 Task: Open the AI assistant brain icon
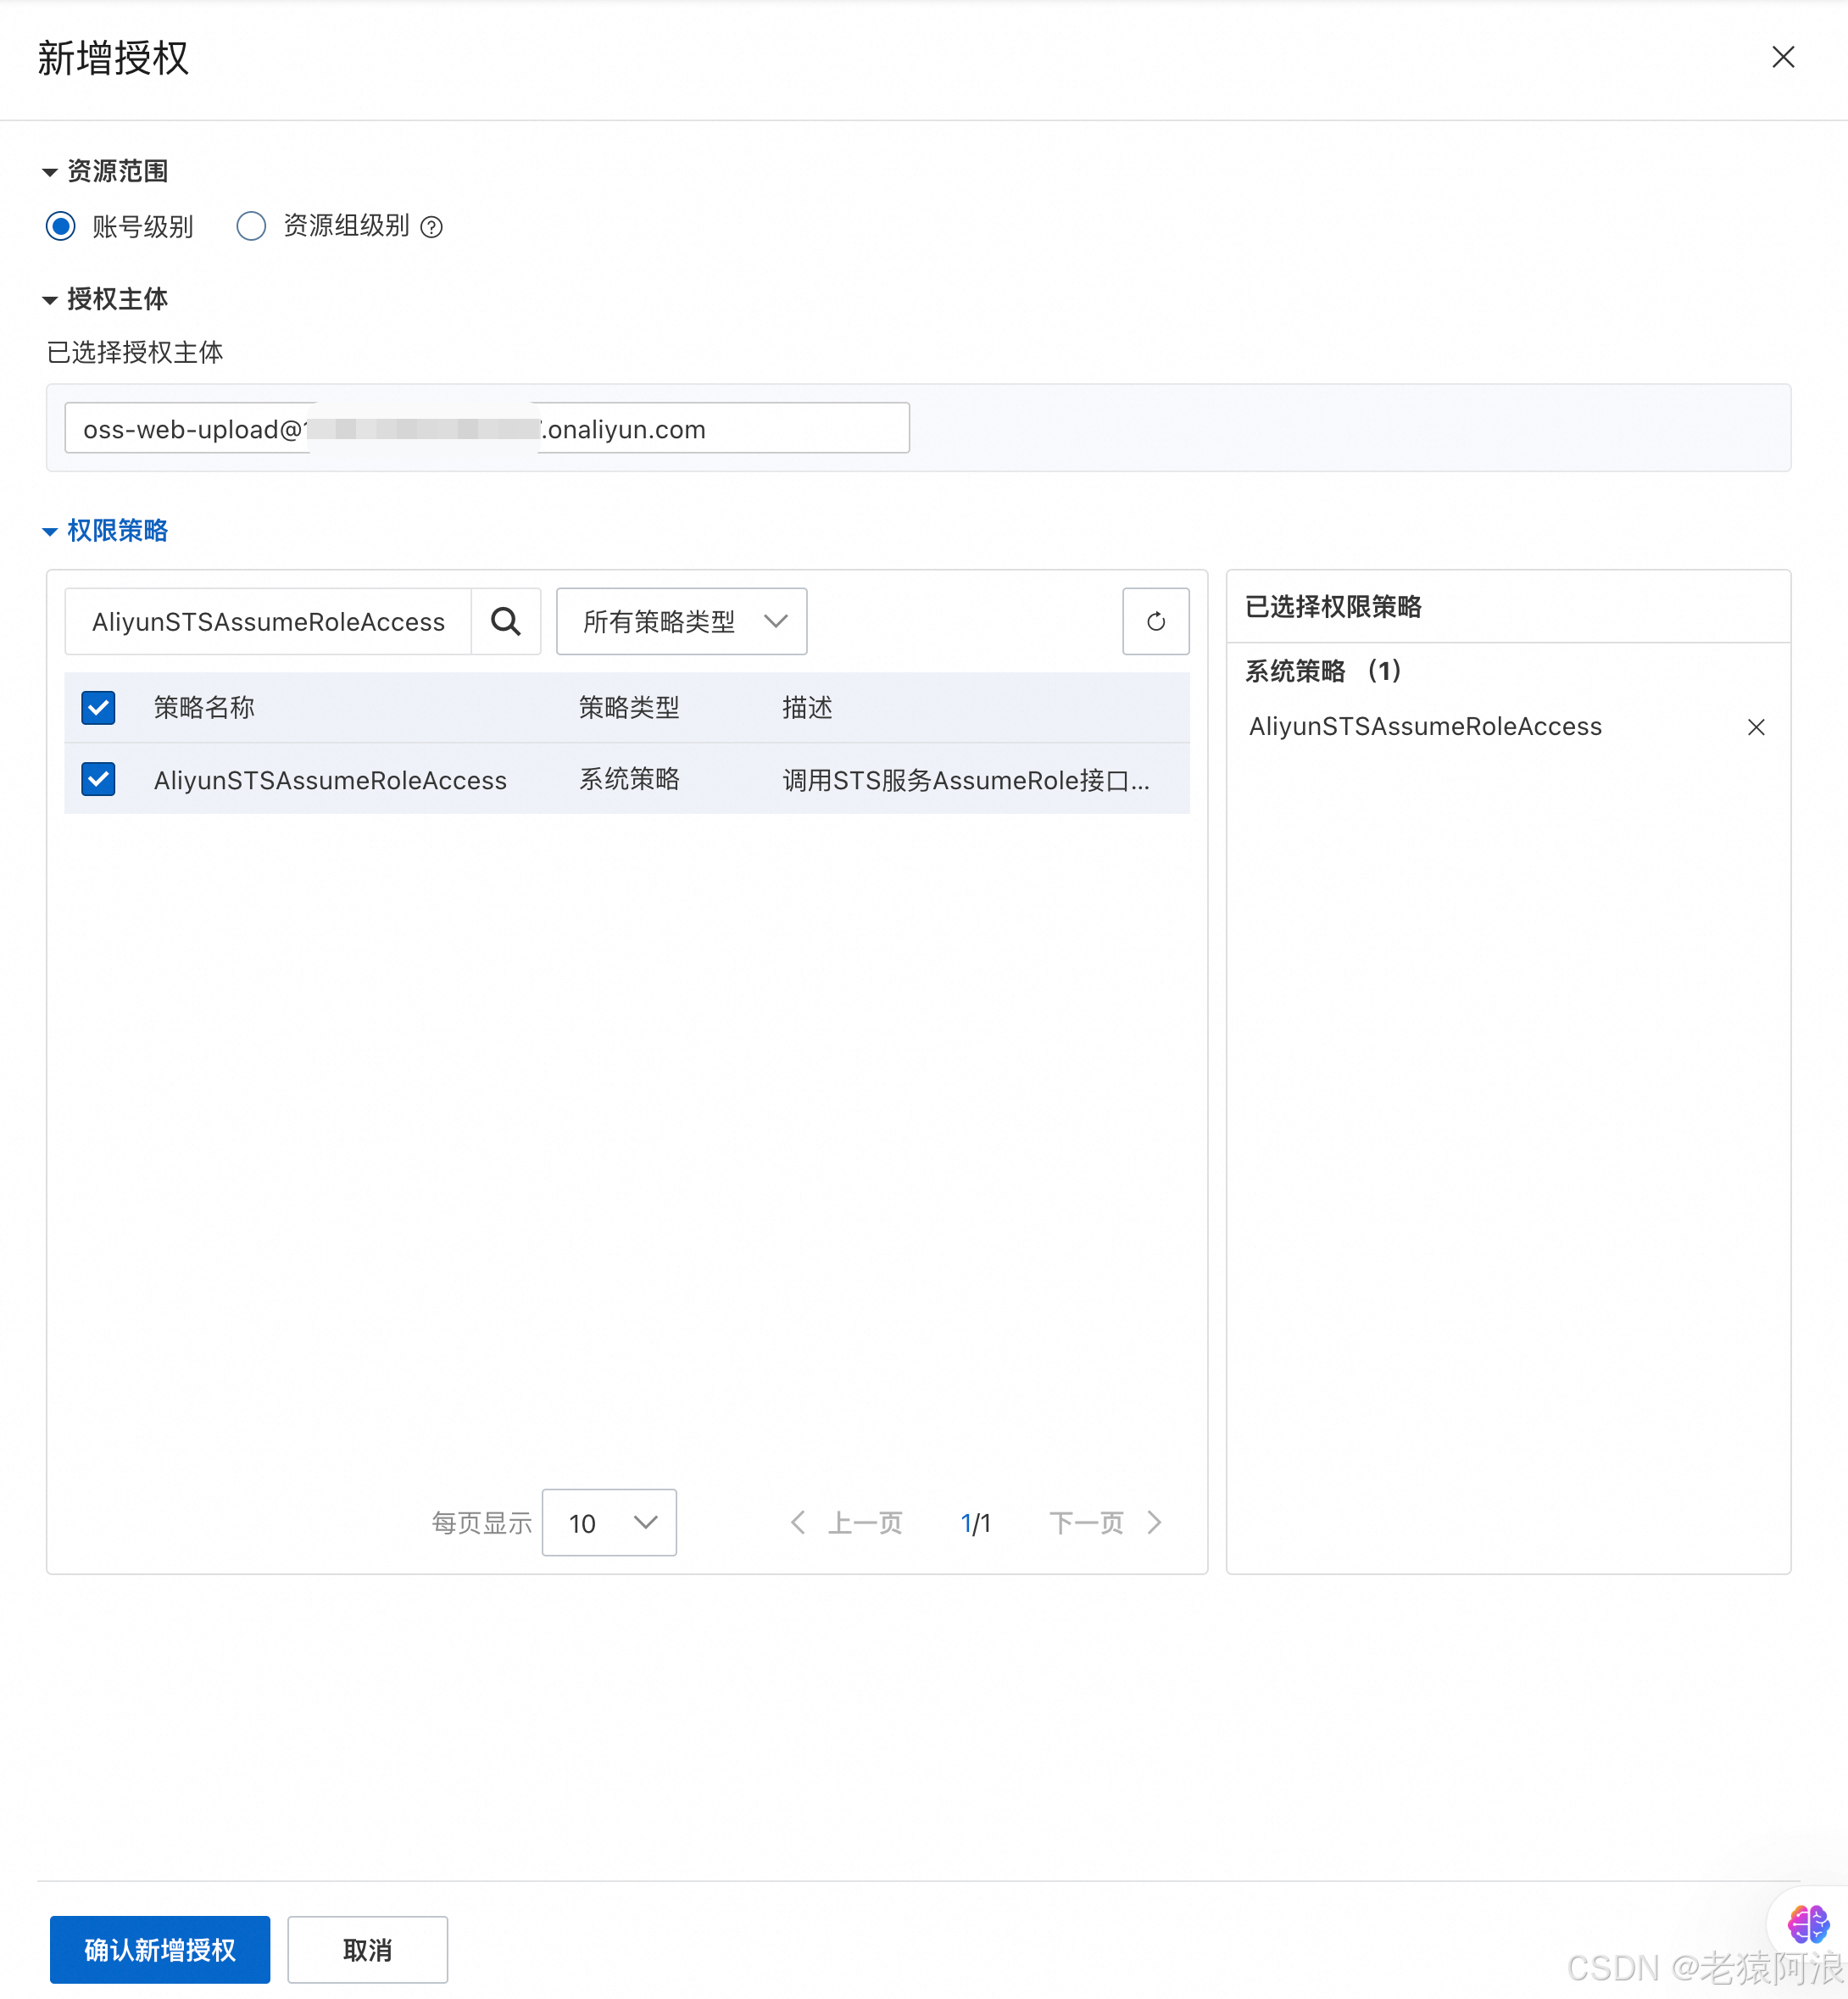(x=1807, y=1923)
